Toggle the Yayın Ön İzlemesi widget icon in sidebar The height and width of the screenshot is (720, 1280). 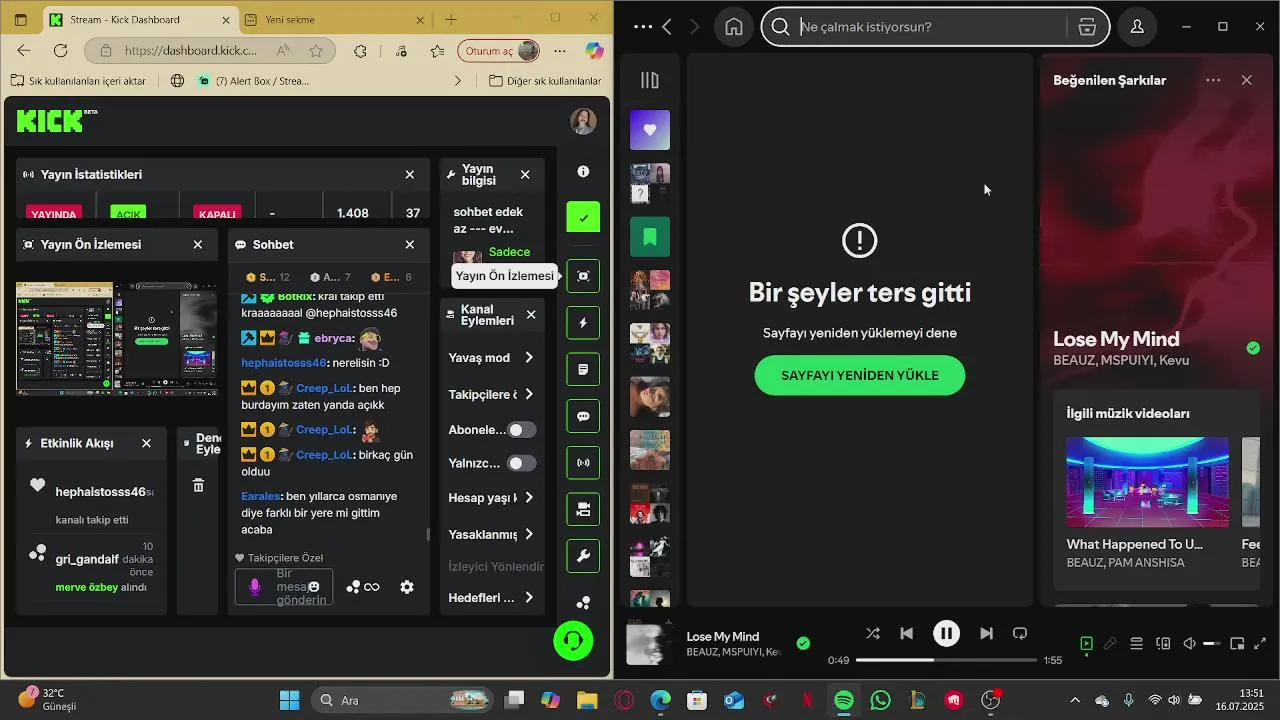(x=583, y=276)
